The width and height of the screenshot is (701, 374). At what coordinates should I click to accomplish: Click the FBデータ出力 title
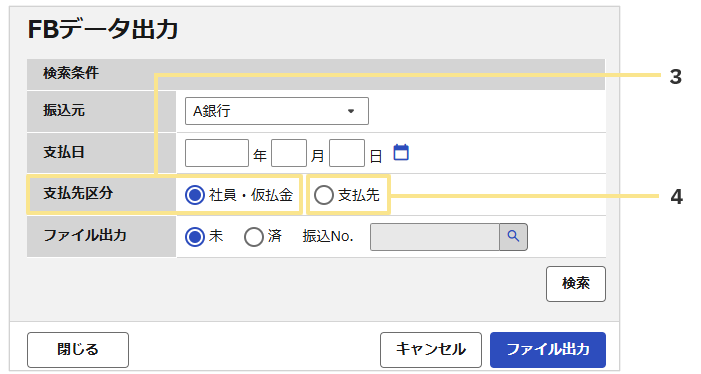point(103,29)
